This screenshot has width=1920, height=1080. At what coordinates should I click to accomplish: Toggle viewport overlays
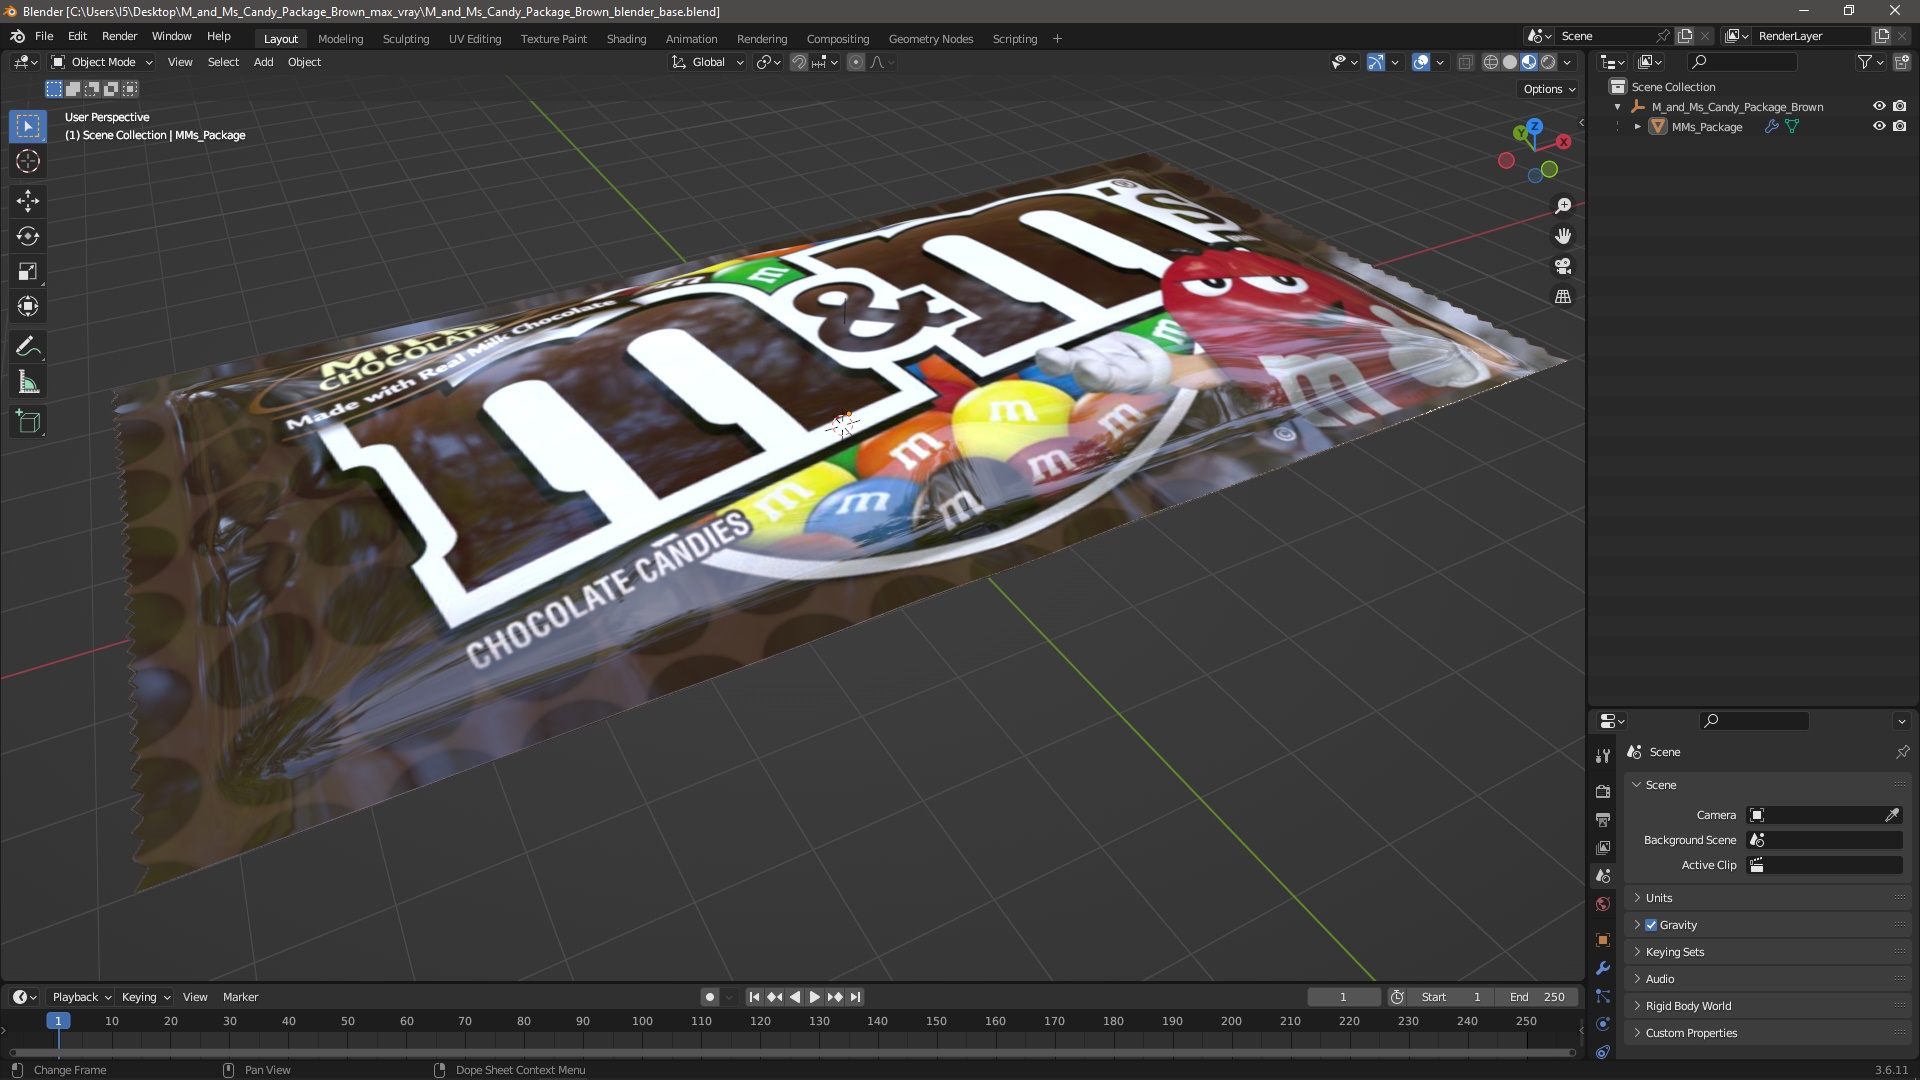(x=1421, y=62)
